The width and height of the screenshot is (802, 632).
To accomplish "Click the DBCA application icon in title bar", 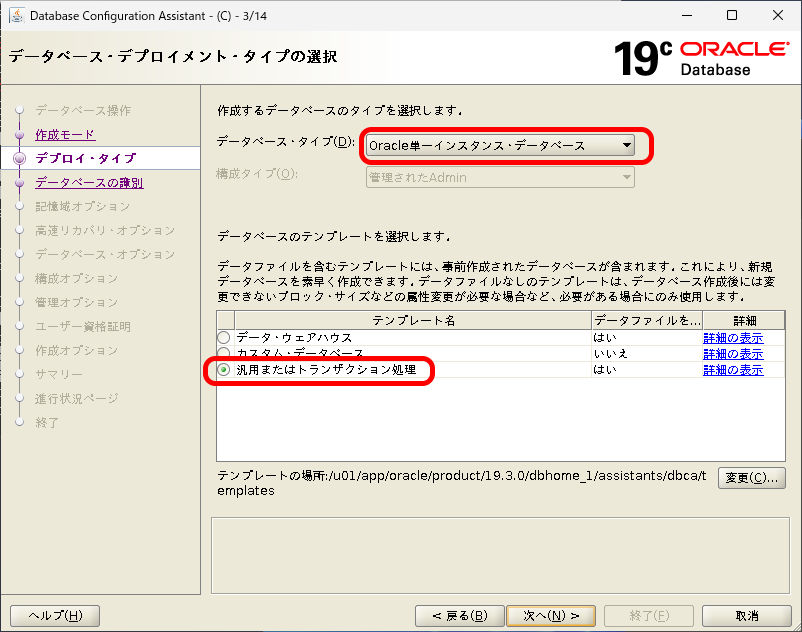I will pyautogui.click(x=15, y=15).
